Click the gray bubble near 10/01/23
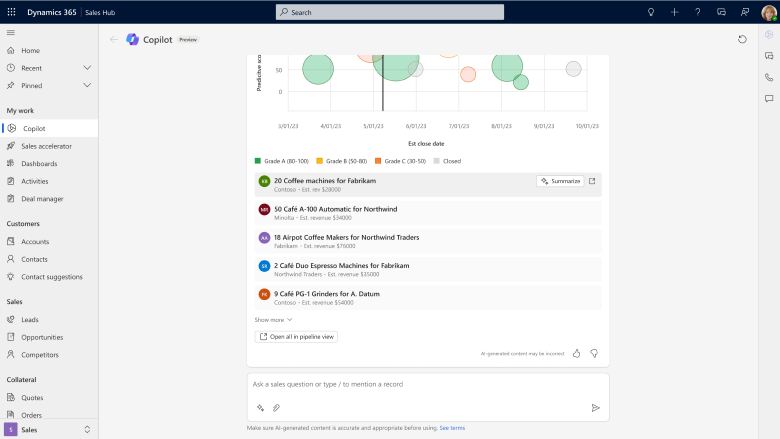This screenshot has height=439, width=780. (x=574, y=69)
